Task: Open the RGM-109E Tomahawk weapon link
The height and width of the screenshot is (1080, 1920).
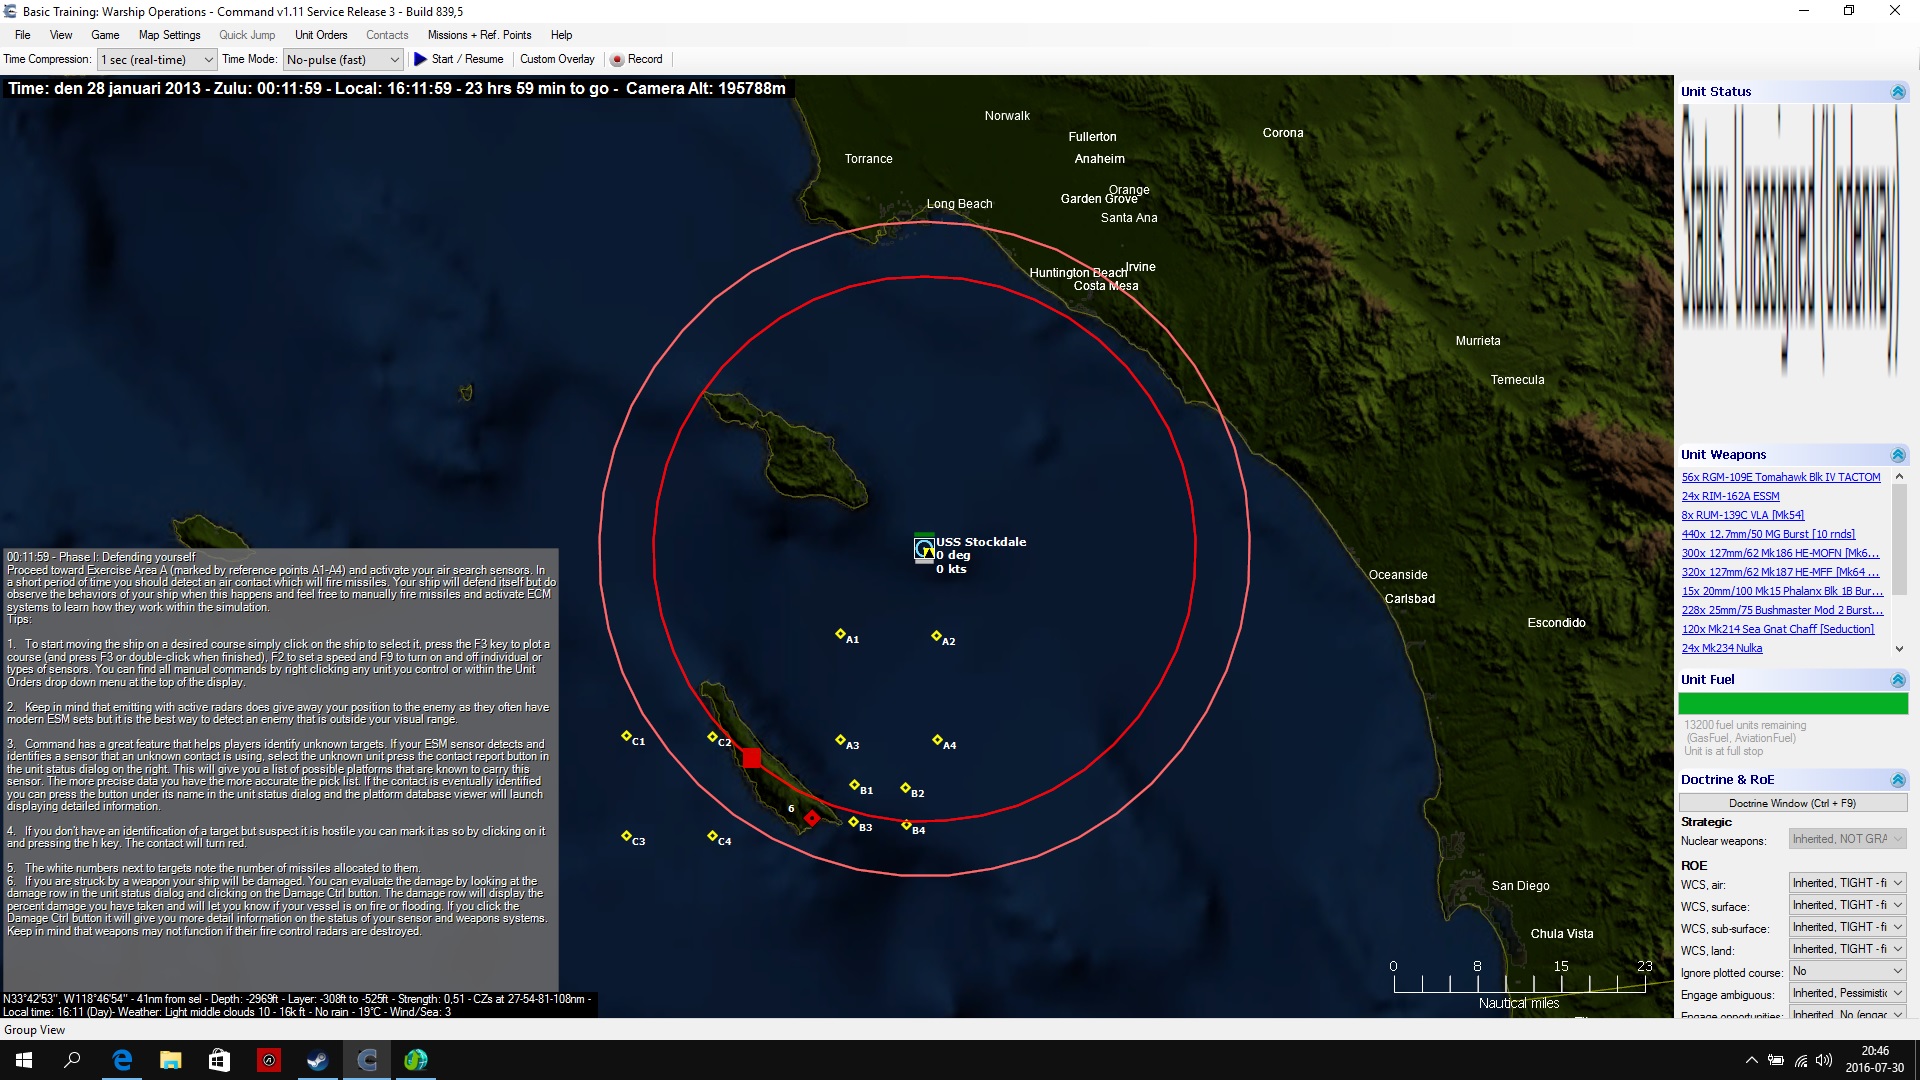Action: click(1780, 477)
